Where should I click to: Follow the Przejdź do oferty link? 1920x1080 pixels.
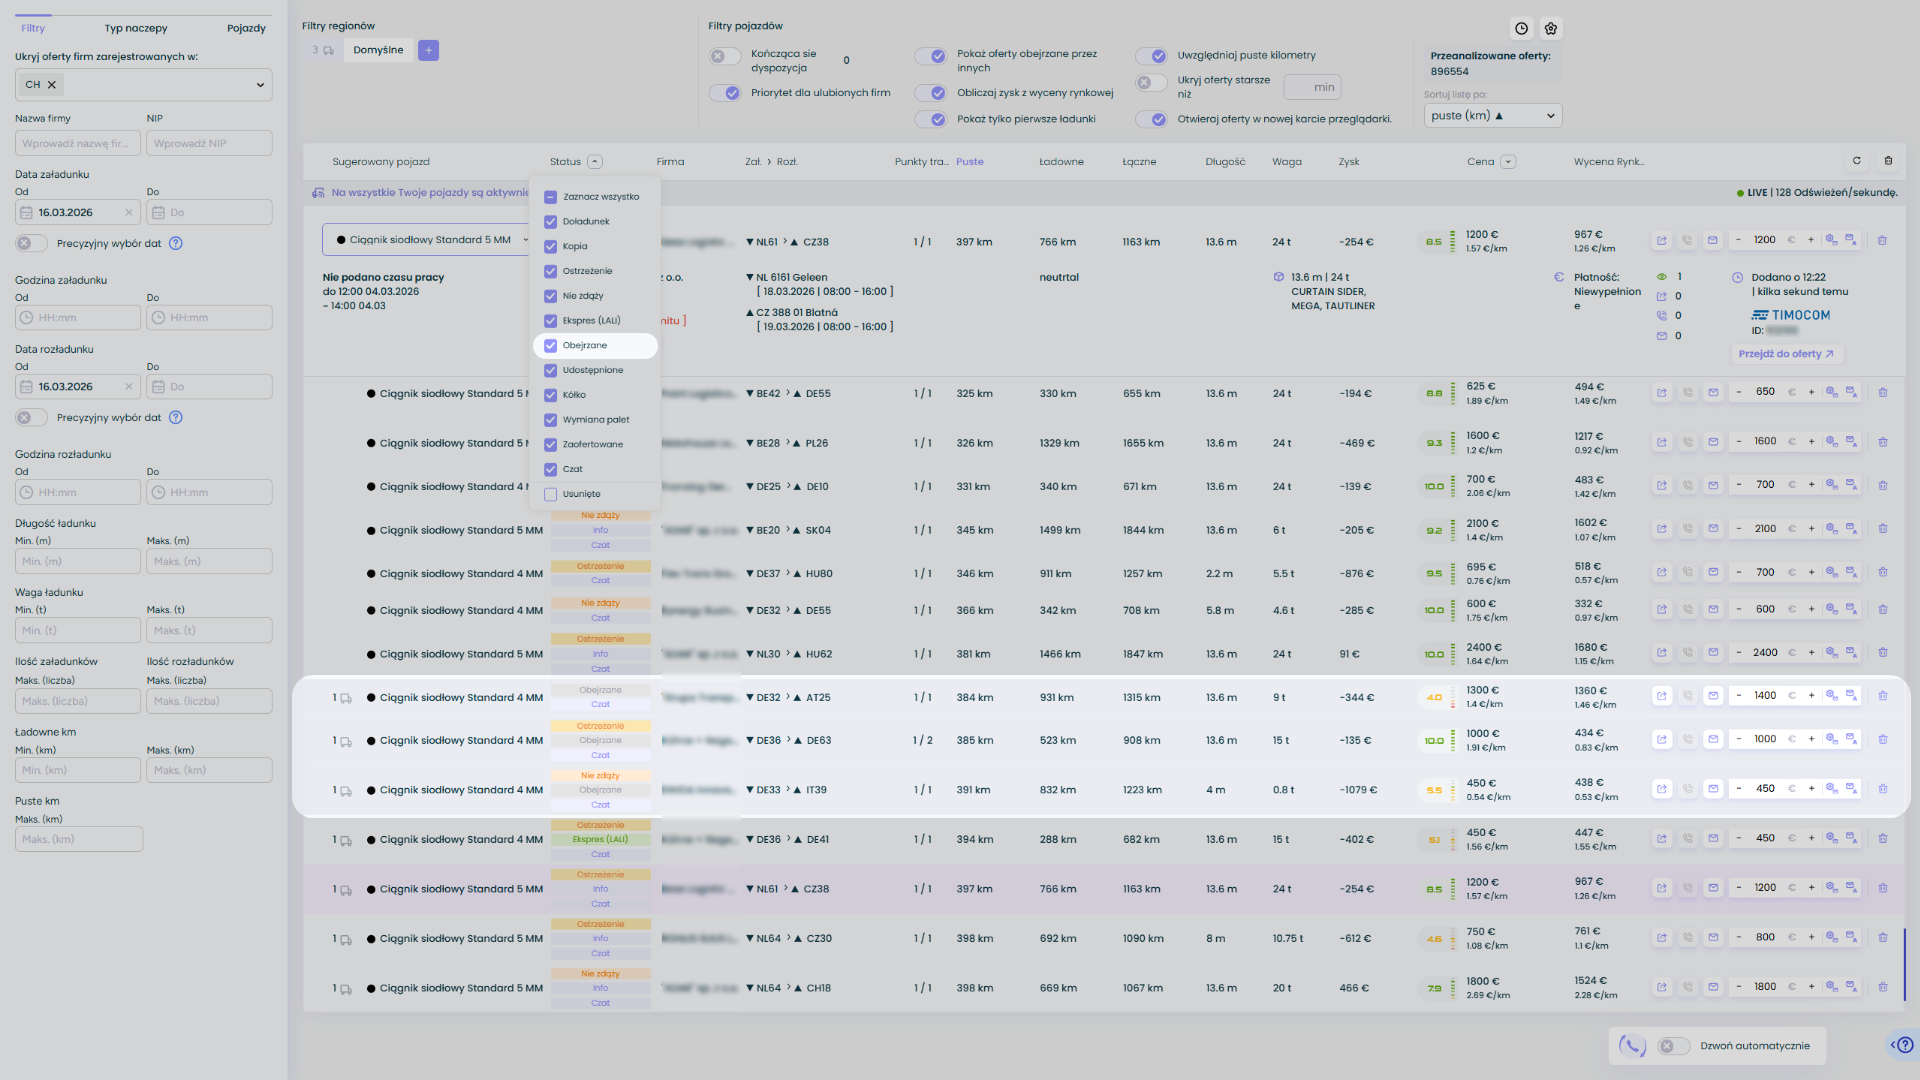click(x=1785, y=354)
